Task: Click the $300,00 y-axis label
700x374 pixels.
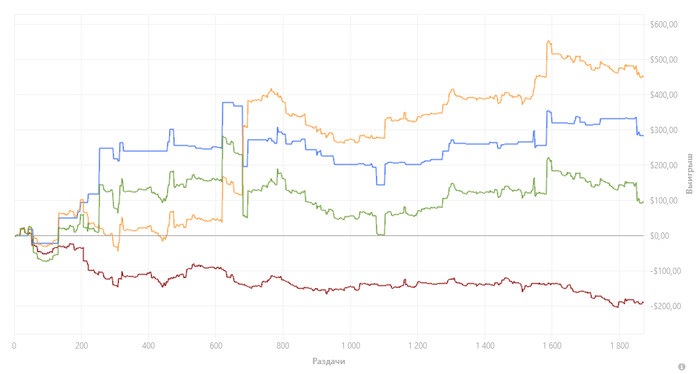Action: coord(664,130)
